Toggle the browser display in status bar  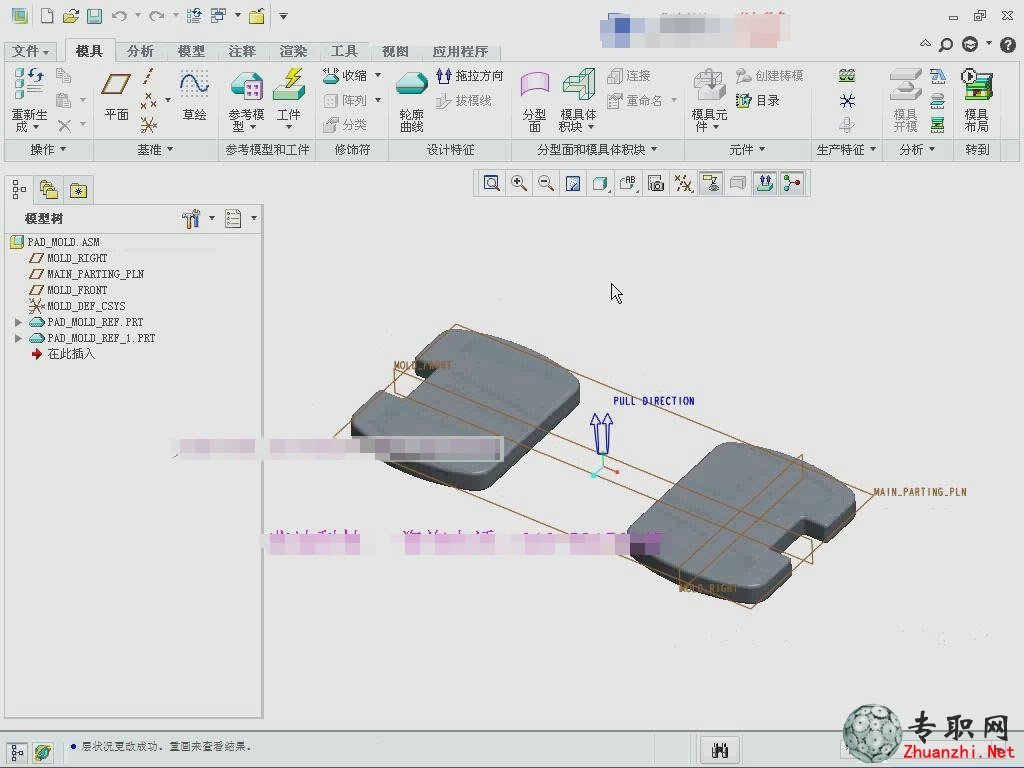click(43, 752)
